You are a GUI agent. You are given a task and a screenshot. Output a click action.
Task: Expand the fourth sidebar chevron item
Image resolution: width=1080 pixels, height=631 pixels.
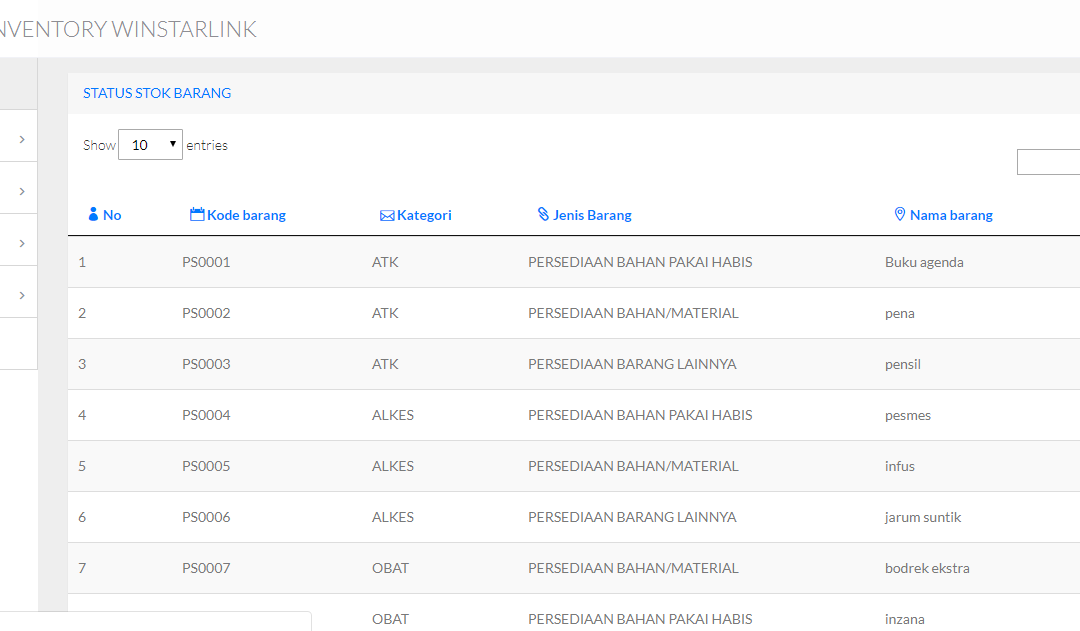click(x=22, y=296)
